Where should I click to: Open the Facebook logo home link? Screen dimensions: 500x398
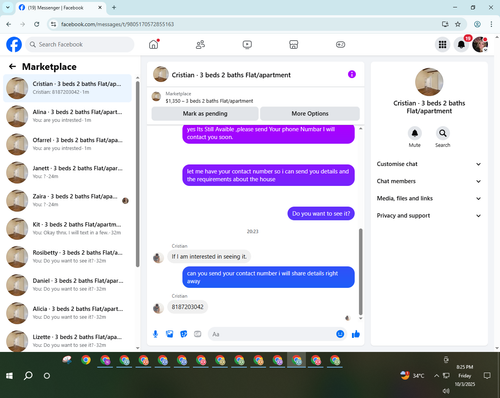[14, 44]
